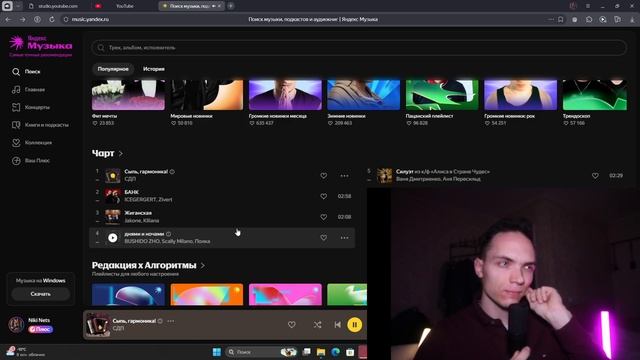Go back in the browser

[9, 19]
